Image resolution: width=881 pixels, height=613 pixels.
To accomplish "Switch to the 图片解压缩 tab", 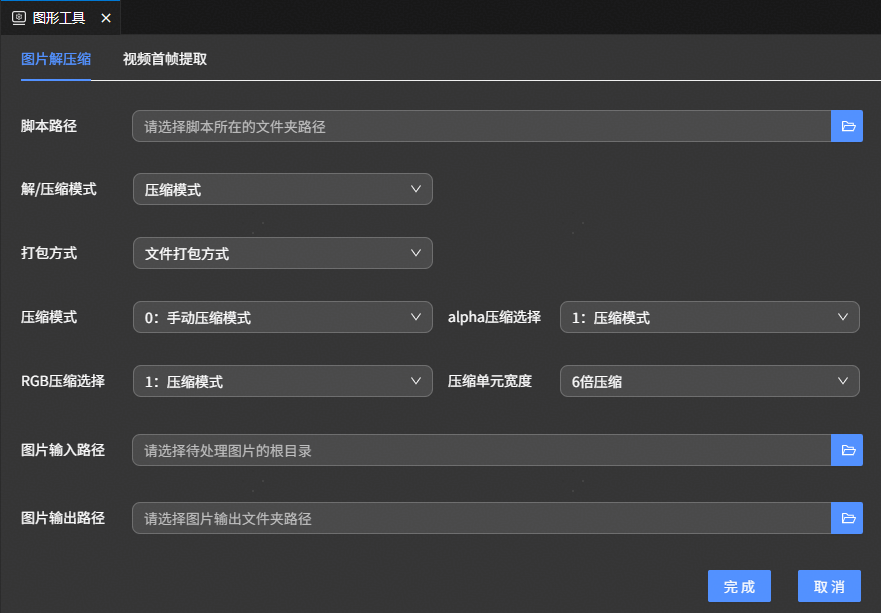I will [56, 59].
